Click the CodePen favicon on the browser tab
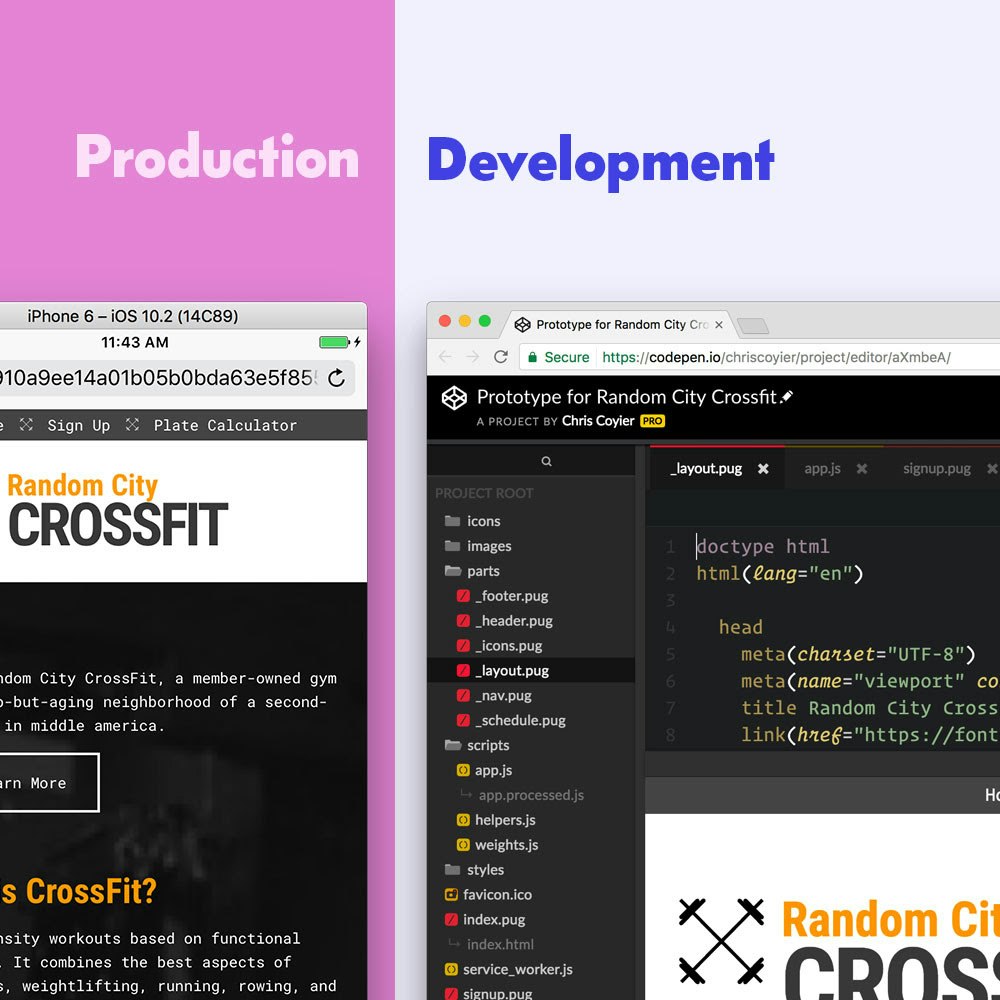Image resolution: width=1000 pixels, height=1000 pixels. [x=522, y=325]
